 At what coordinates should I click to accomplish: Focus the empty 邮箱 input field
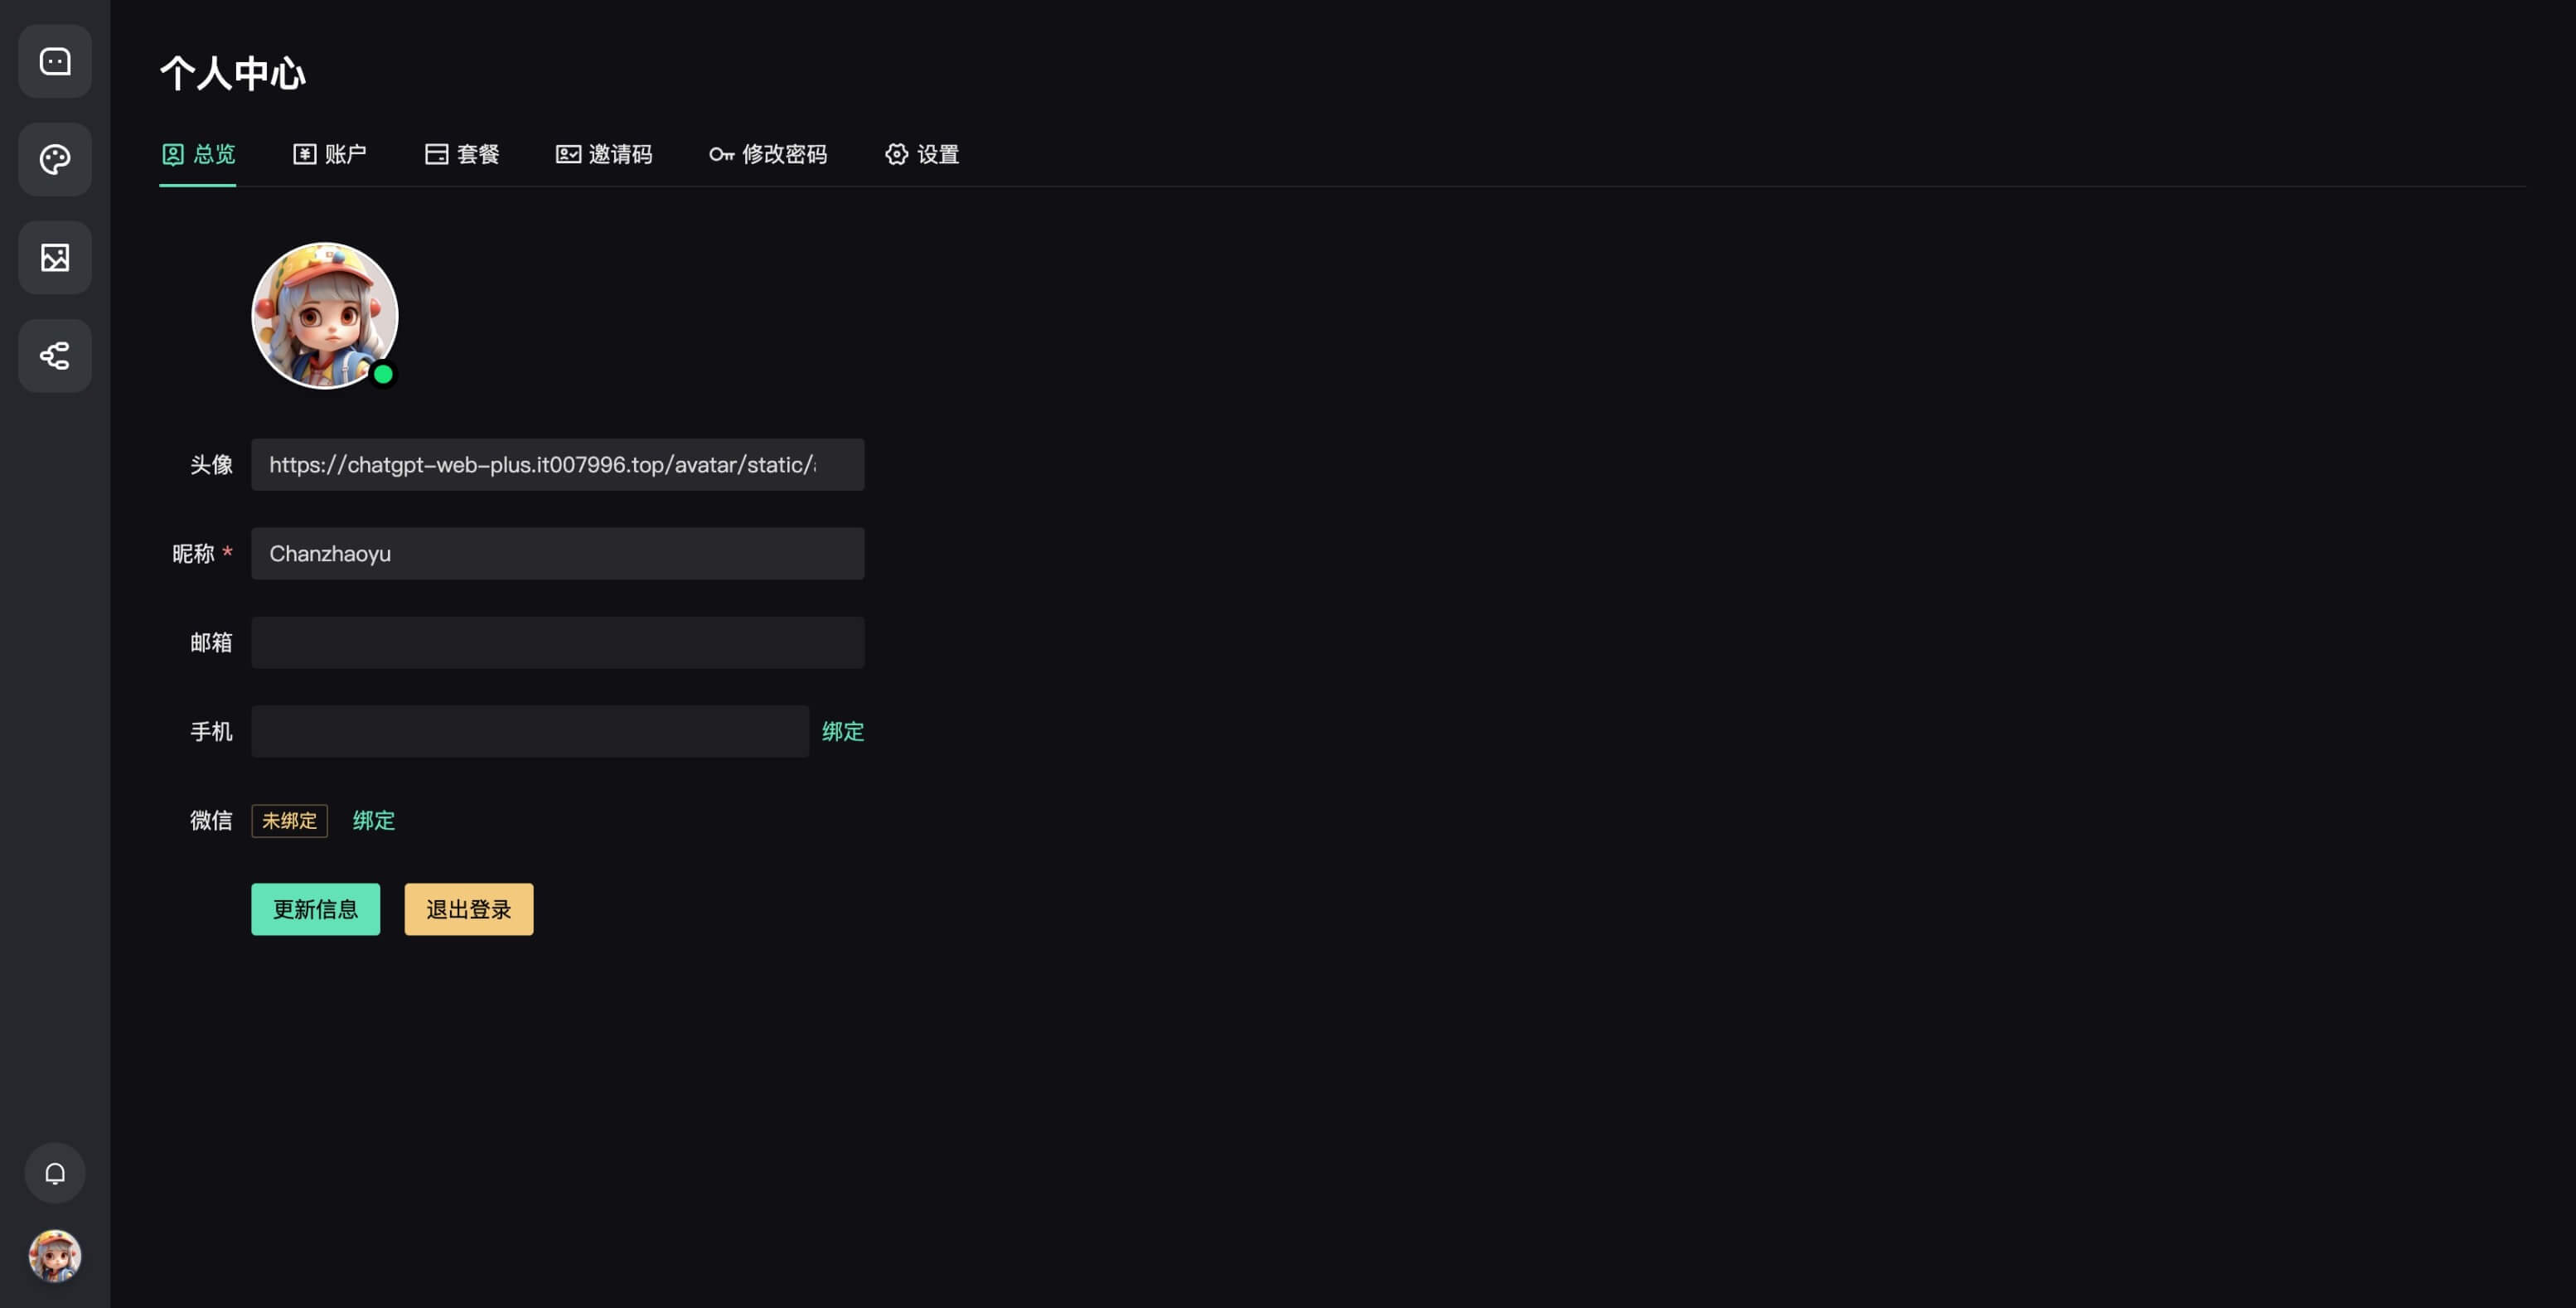coord(557,642)
